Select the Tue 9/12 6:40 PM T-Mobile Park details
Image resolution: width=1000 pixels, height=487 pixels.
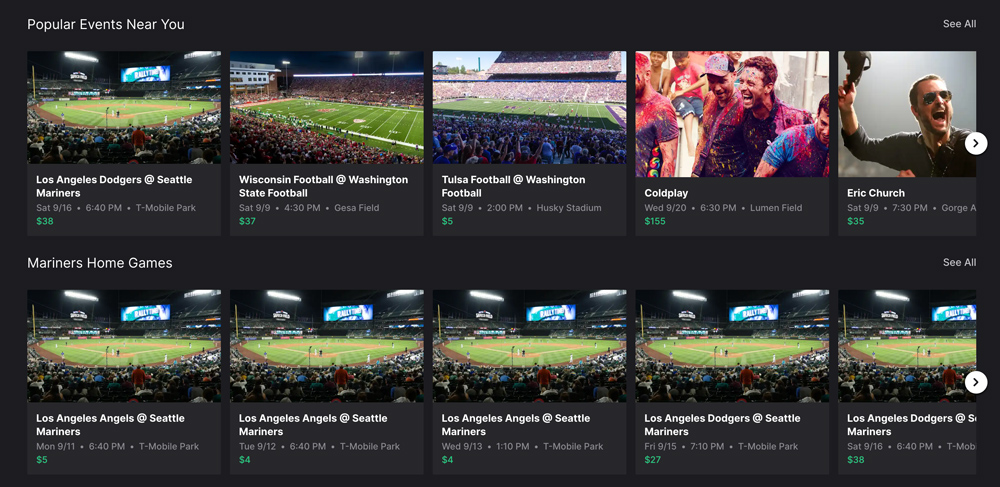(x=320, y=446)
